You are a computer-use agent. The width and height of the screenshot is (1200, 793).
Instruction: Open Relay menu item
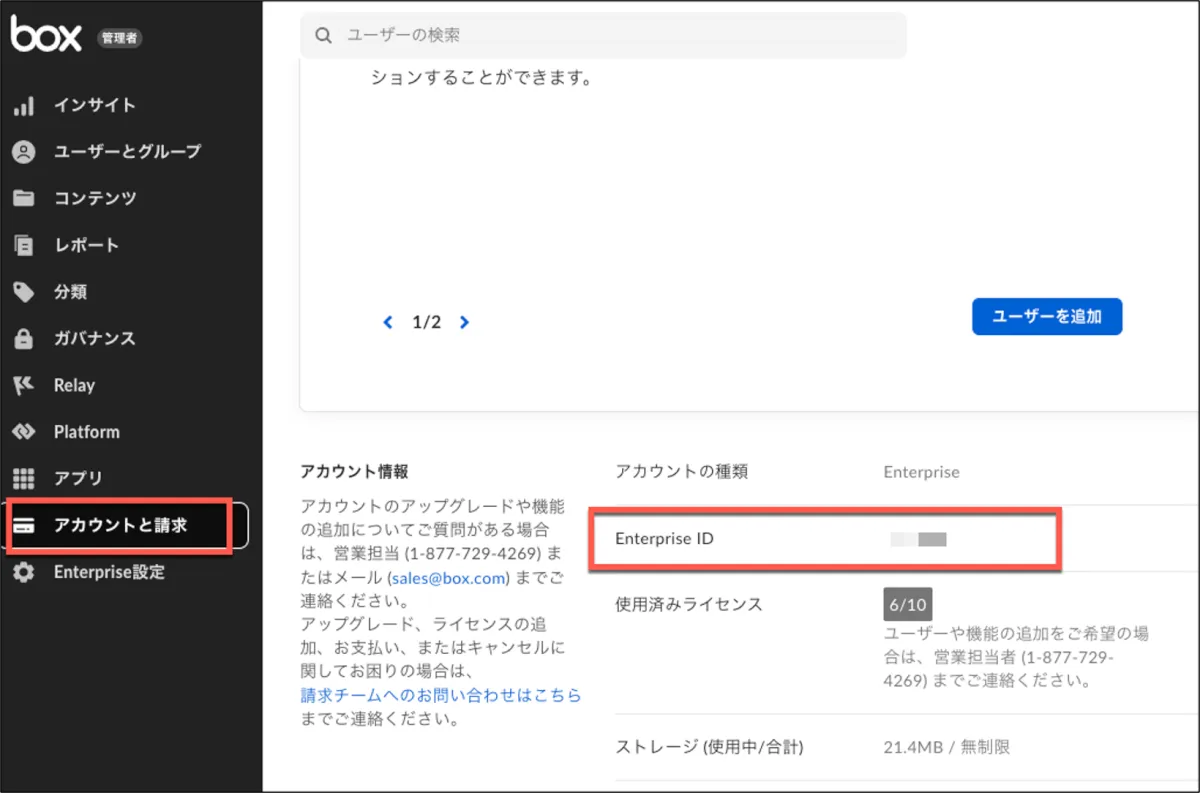(74, 385)
